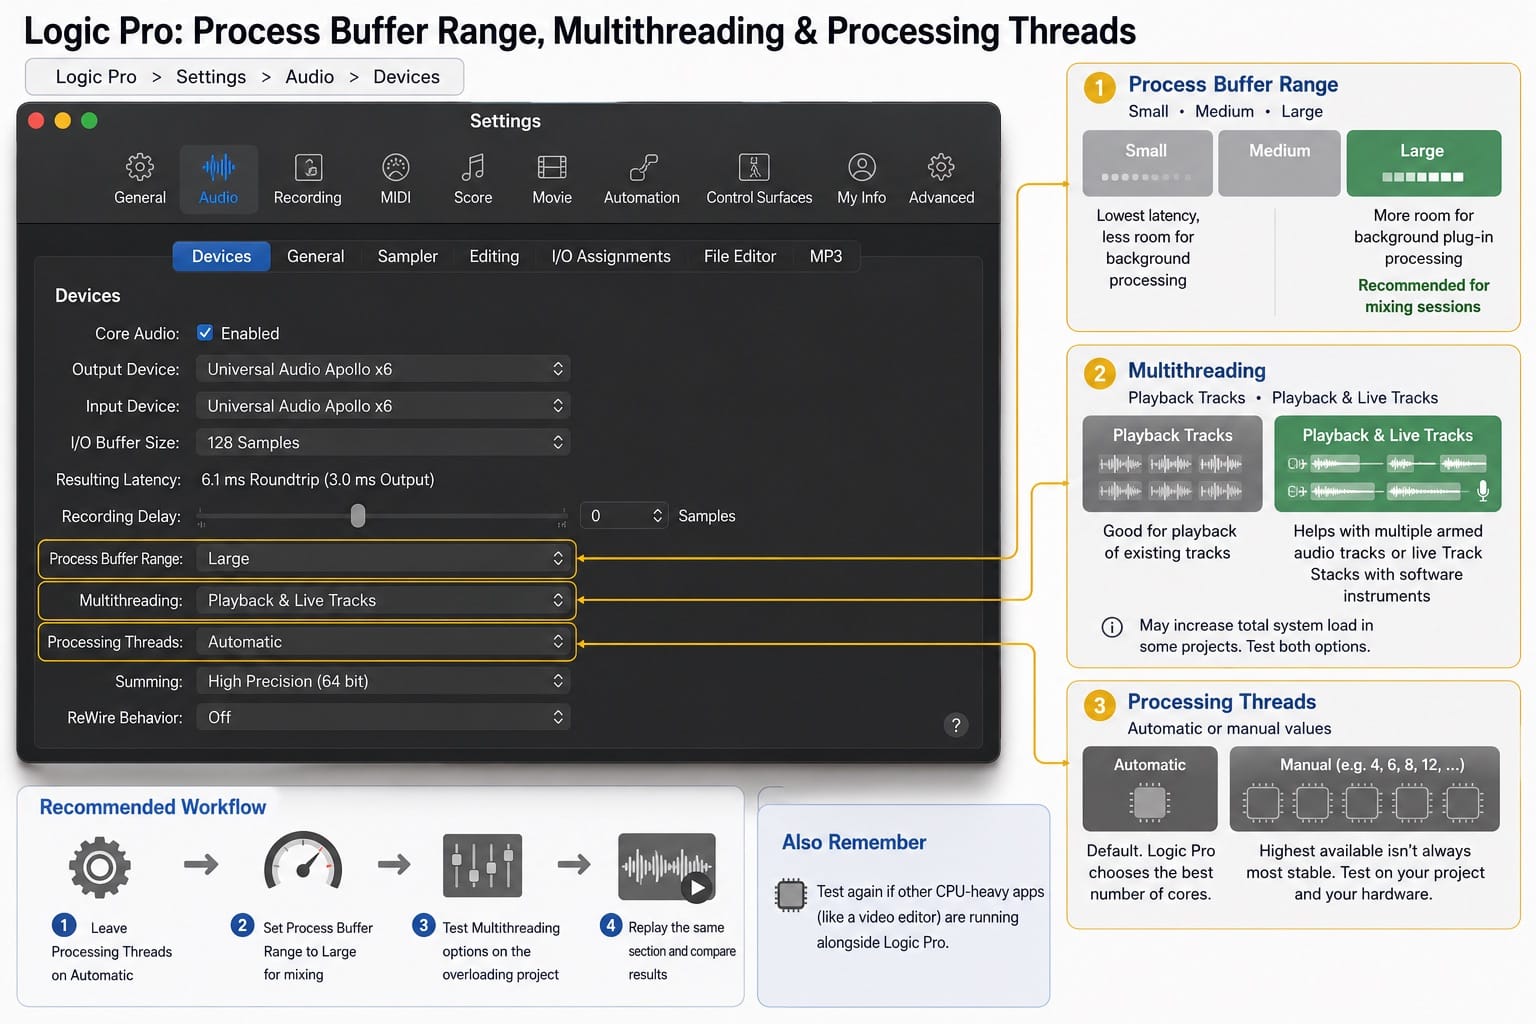This screenshot has height=1024, width=1536.
Task: Select the Manual threads card
Action: point(1364,789)
